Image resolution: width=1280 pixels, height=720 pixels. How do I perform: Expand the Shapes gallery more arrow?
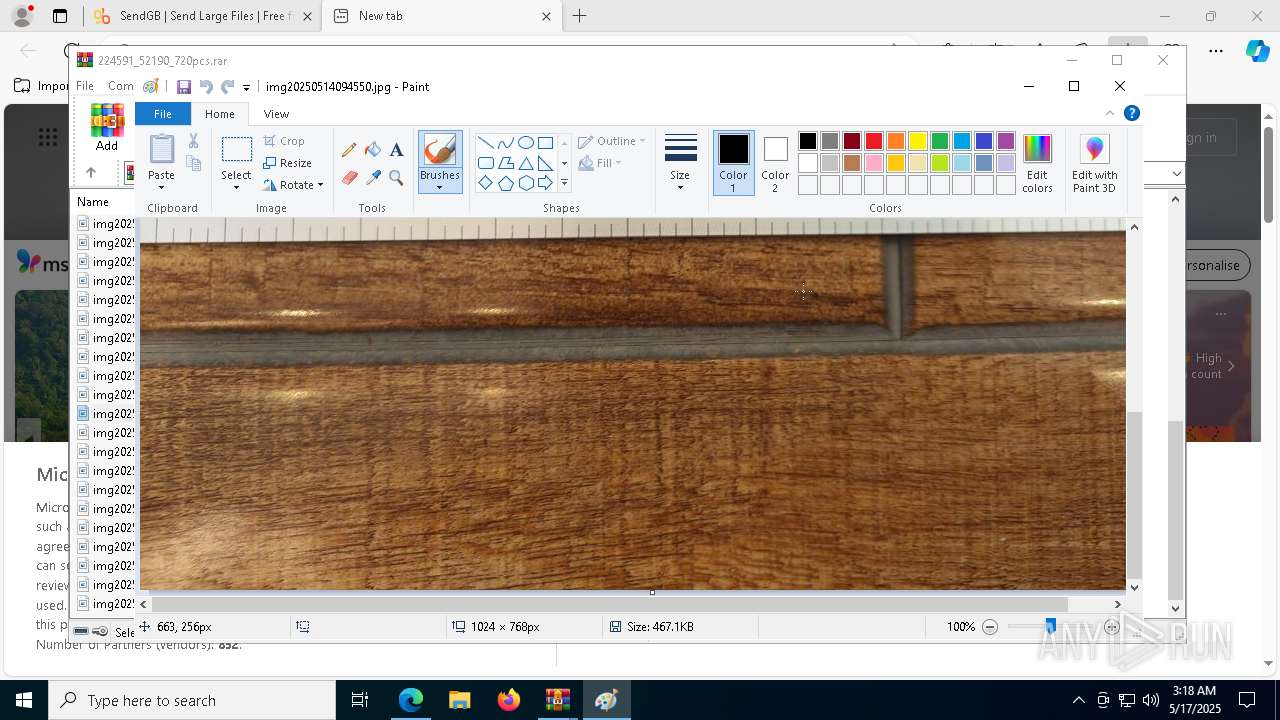click(564, 183)
